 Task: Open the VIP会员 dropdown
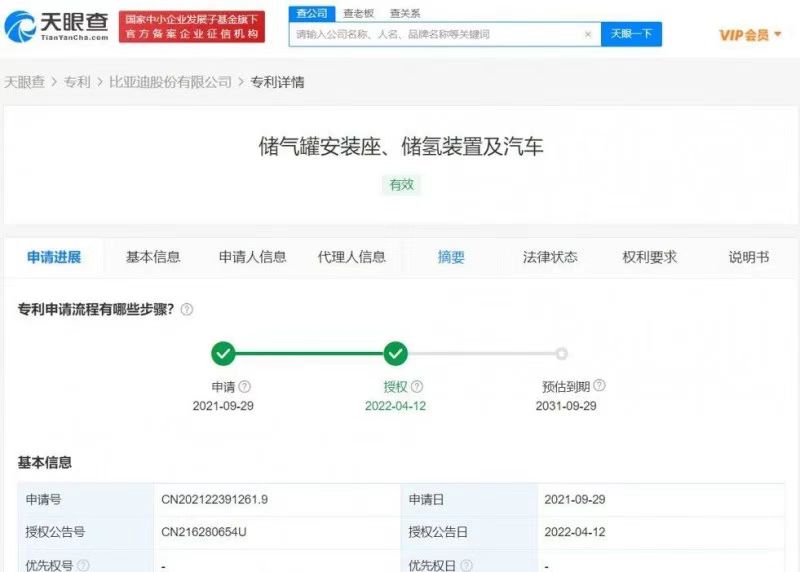[x=750, y=35]
